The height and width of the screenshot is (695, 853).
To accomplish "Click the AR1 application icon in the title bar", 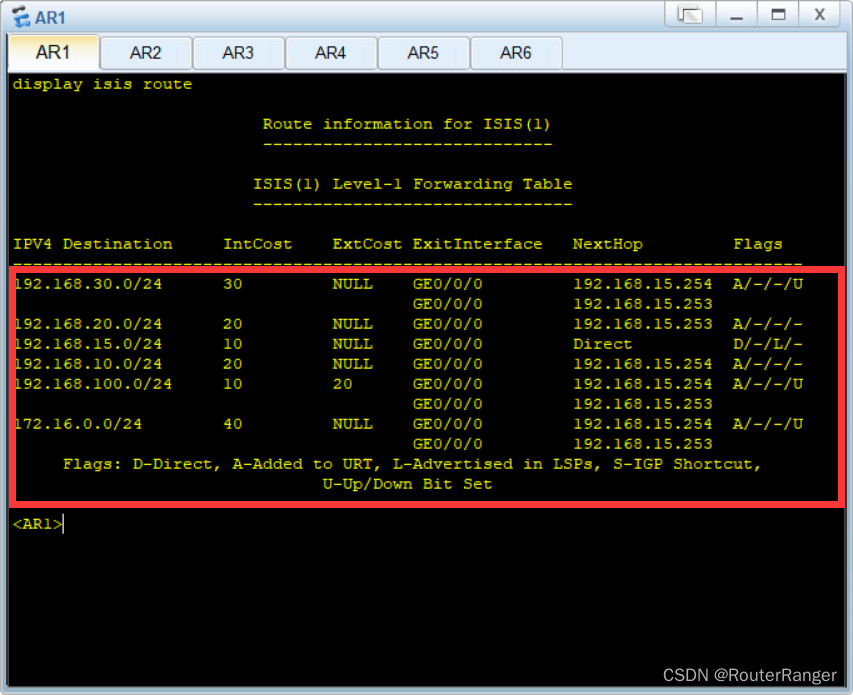I will 21,17.
